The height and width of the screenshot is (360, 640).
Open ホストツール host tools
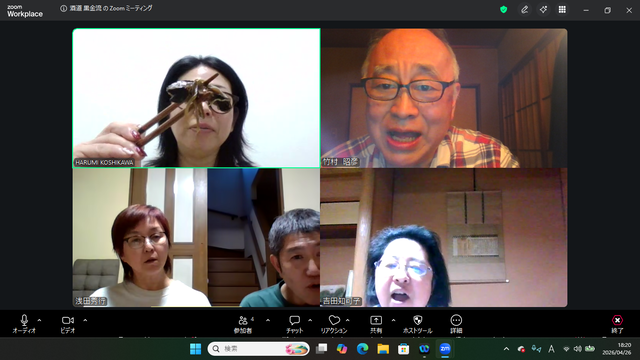coord(418,324)
